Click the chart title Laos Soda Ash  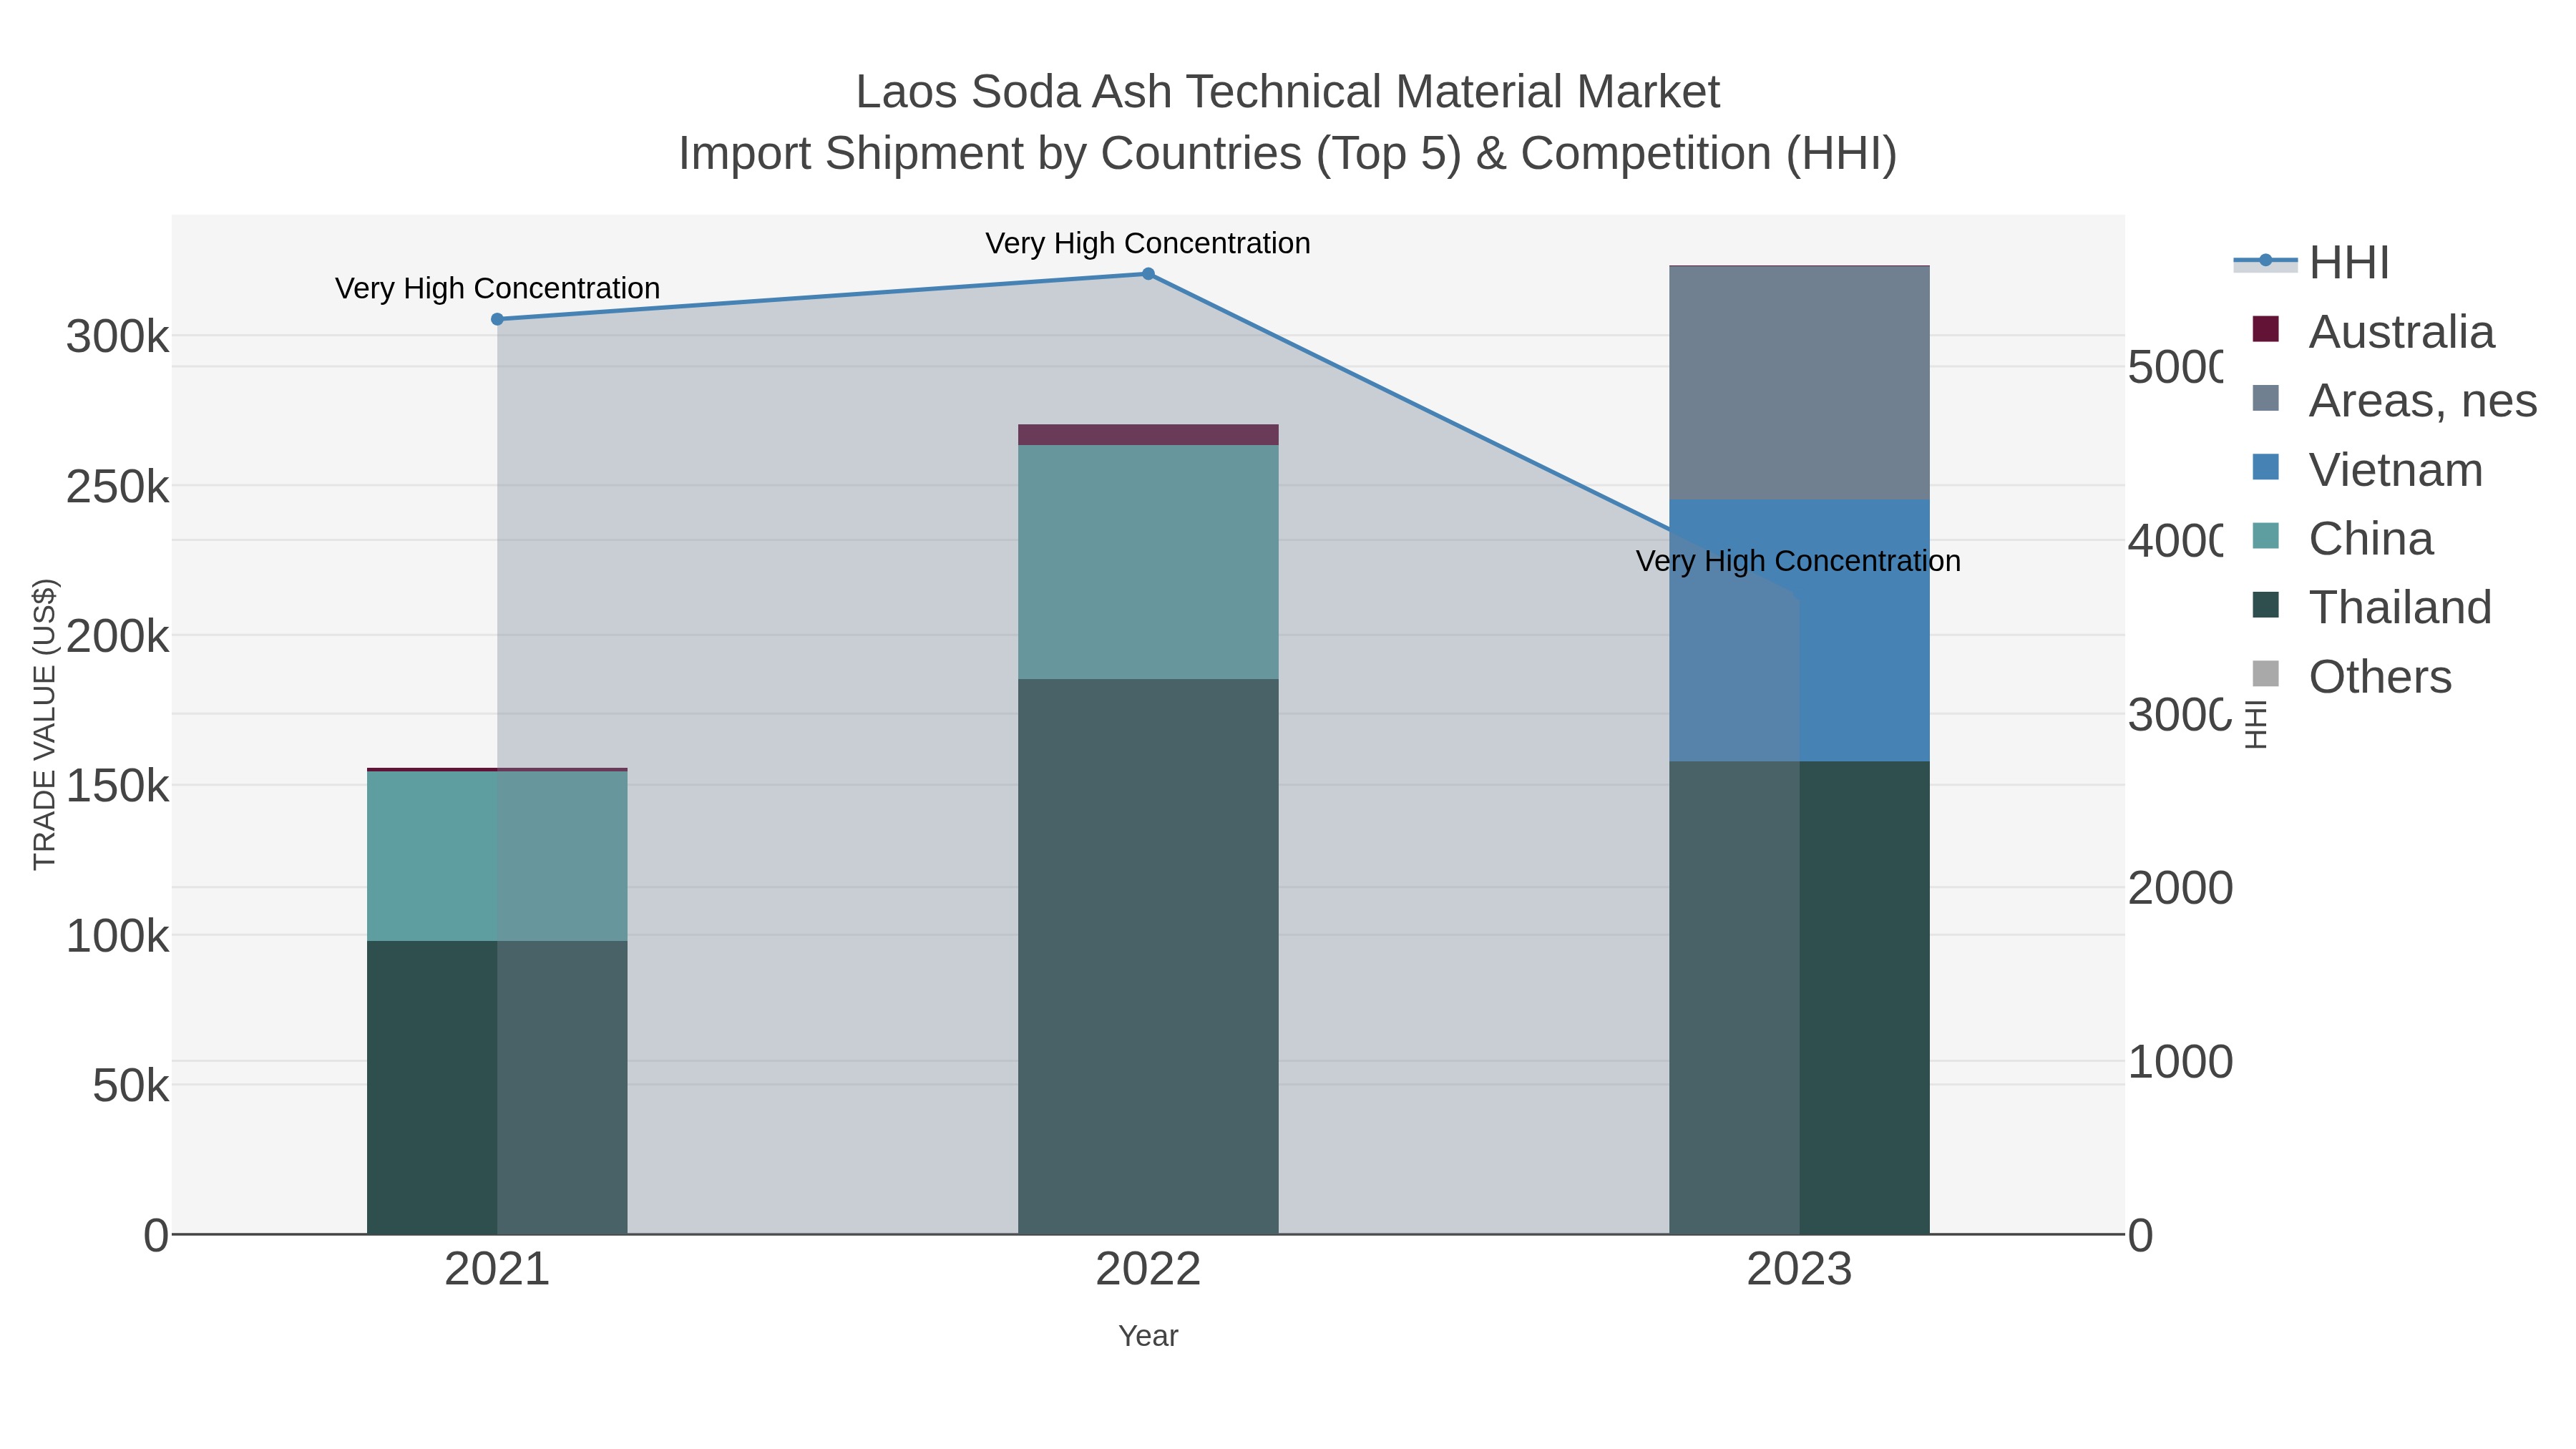click(1288, 92)
